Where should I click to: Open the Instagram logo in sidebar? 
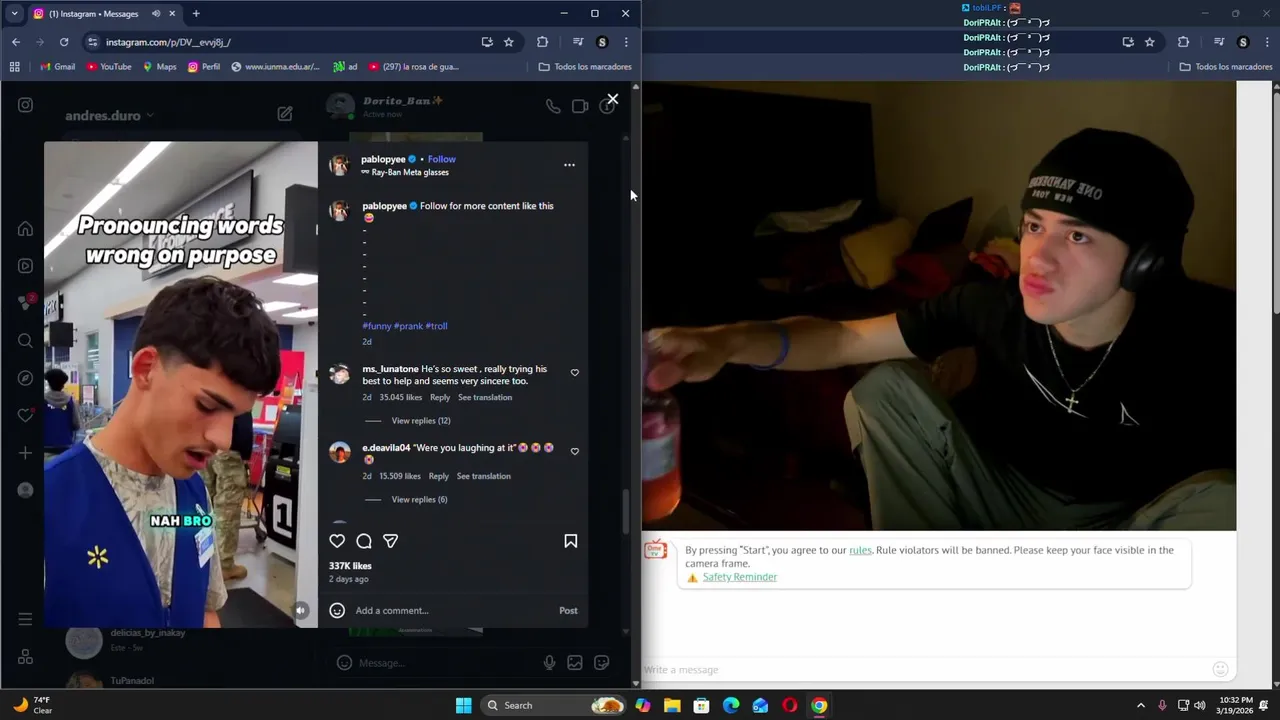[25, 105]
